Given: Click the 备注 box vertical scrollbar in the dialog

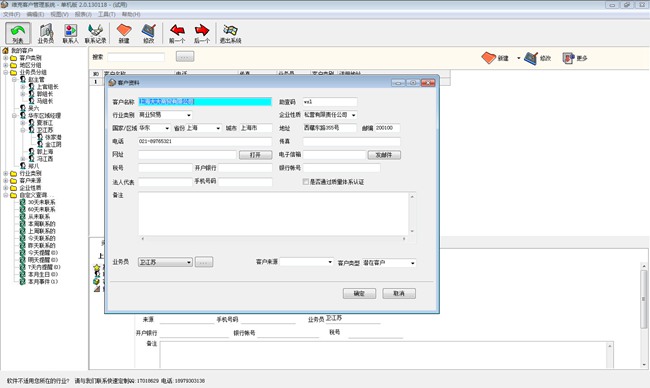Looking at the screenshot, I should coord(412,214).
